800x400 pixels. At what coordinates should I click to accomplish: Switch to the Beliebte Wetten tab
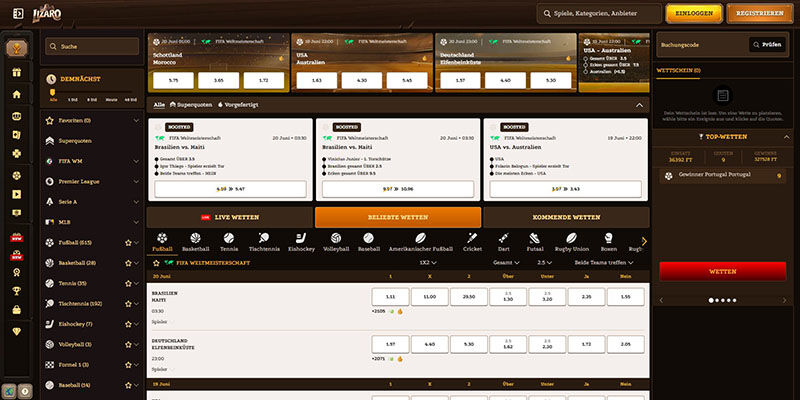(x=398, y=217)
